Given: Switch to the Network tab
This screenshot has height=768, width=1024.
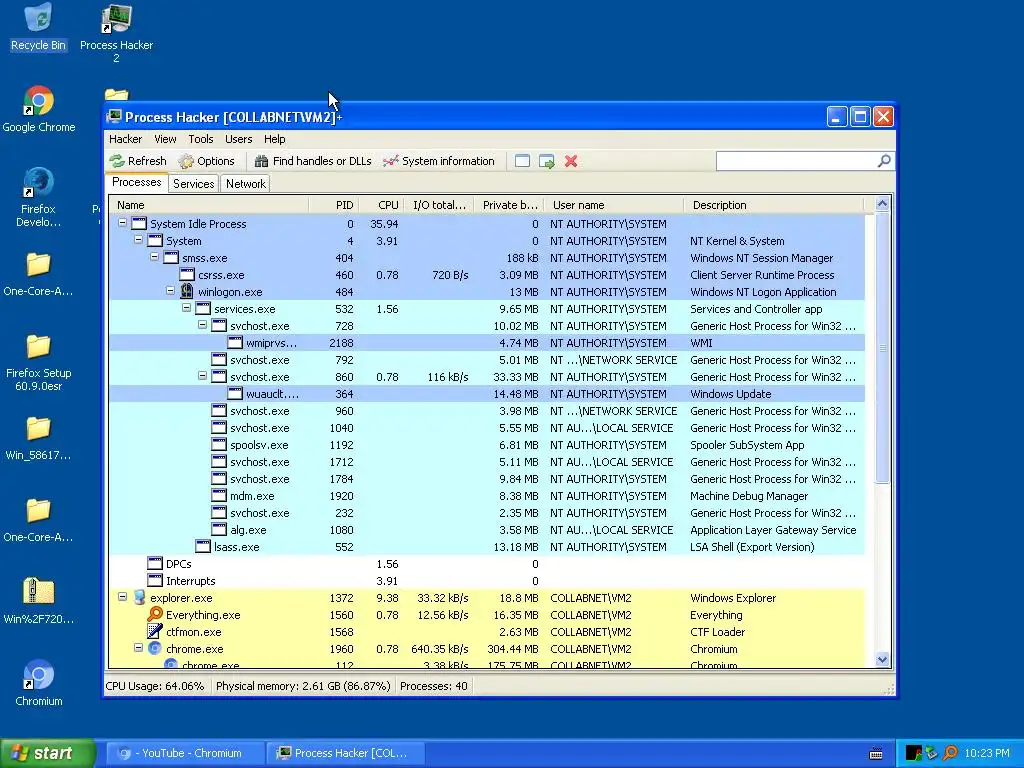Looking at the screenshot, I should [x=246, y=184].
